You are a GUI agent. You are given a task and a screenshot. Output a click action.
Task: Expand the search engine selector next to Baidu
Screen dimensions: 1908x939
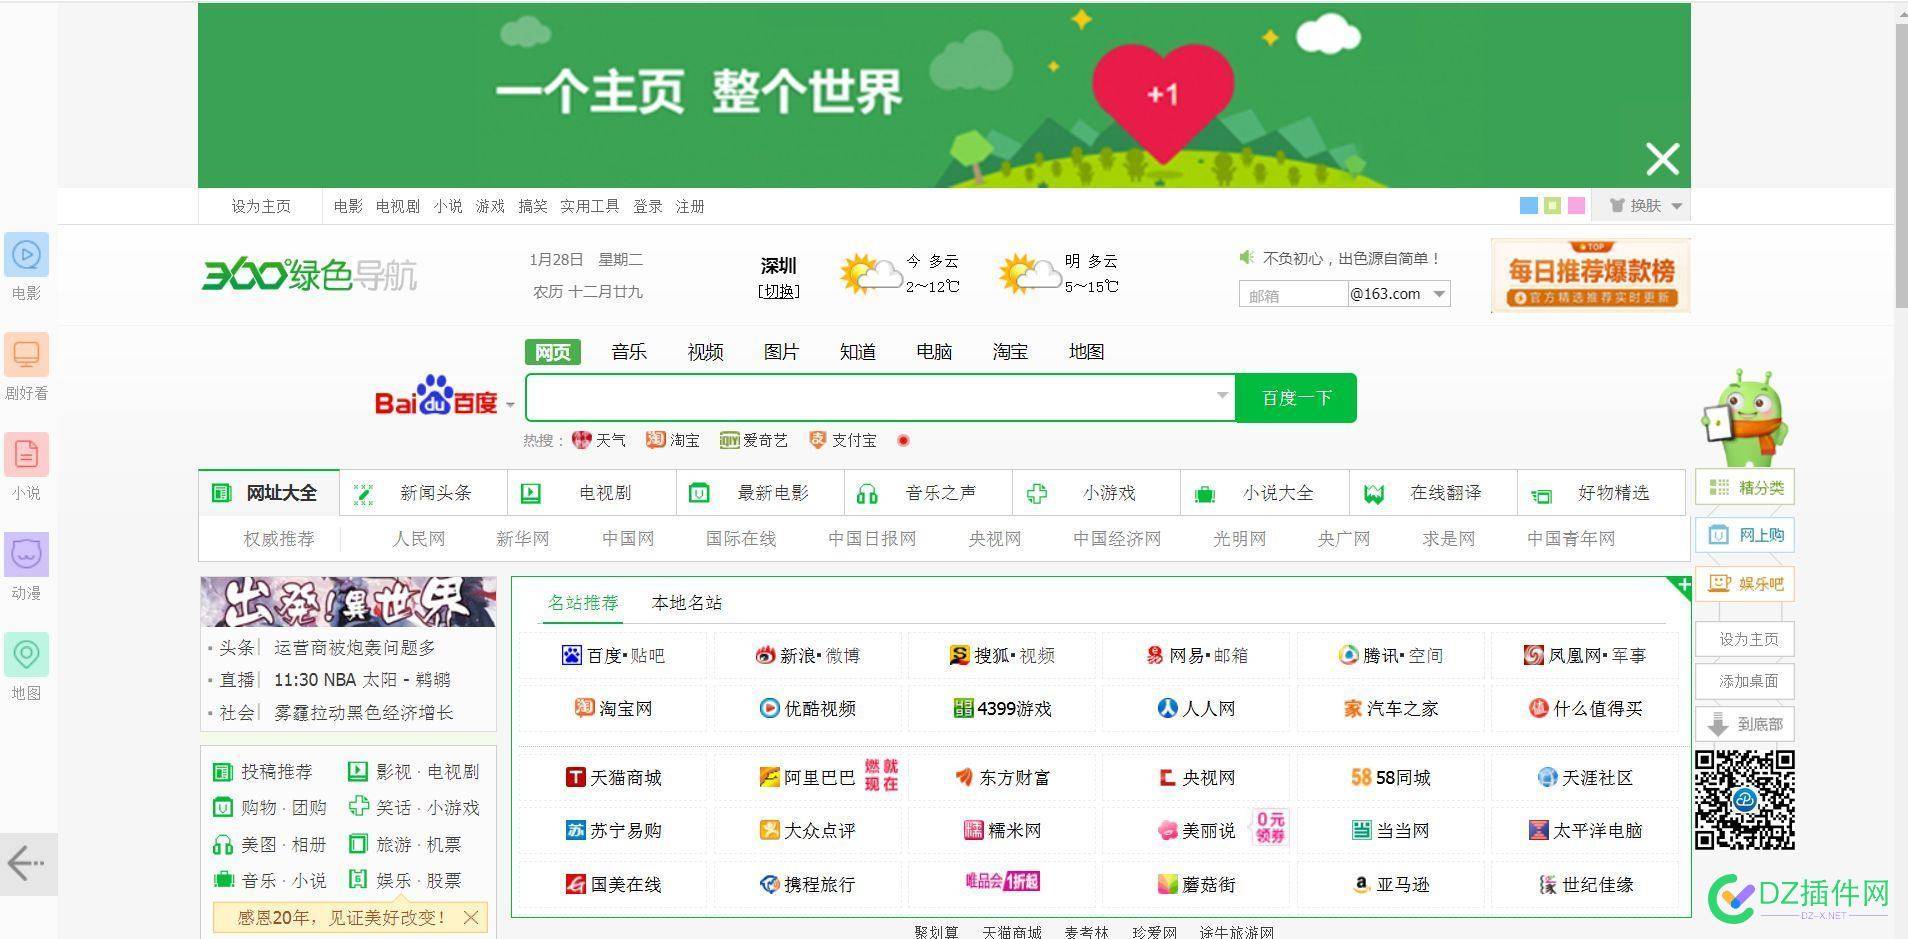[x=510, y=404]
